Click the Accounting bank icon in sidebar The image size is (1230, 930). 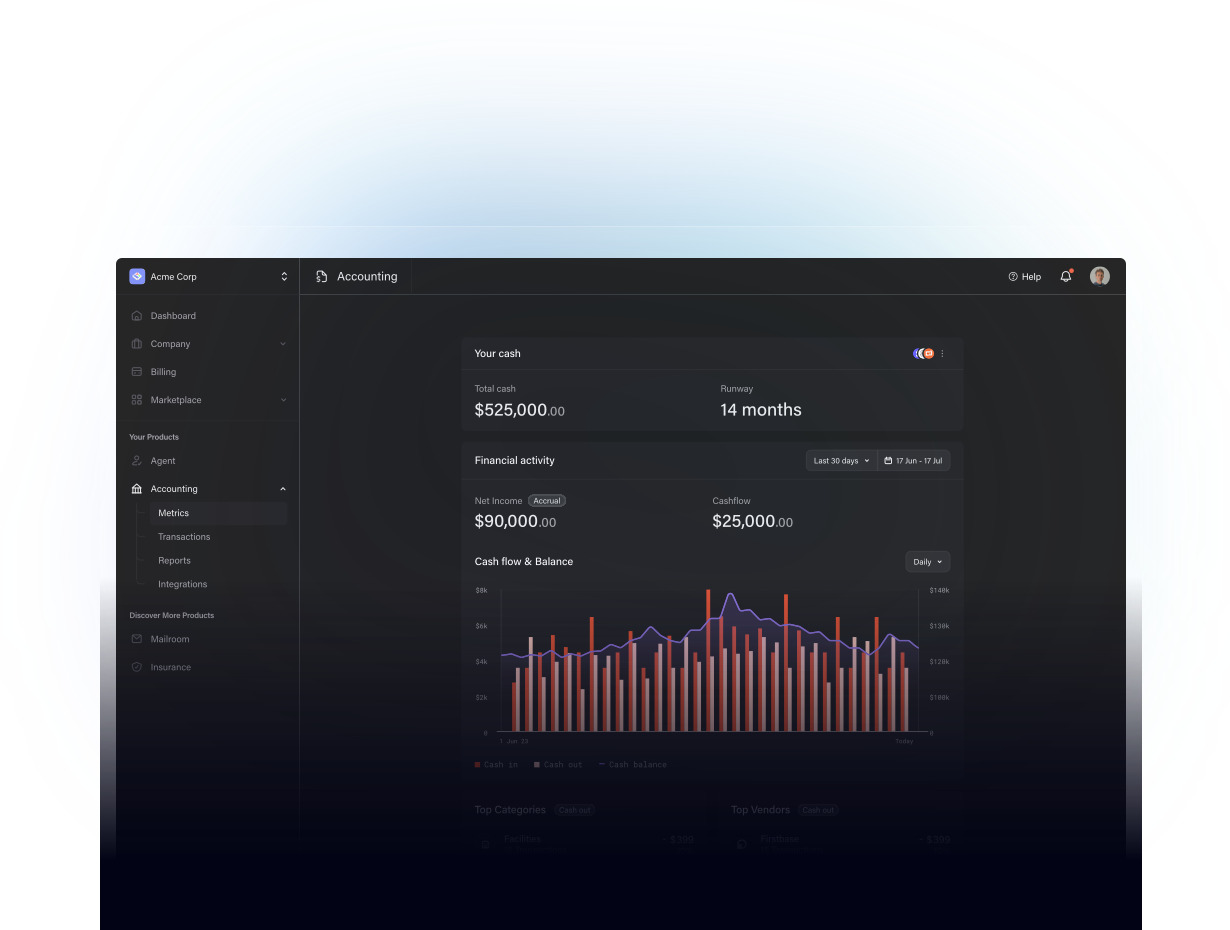pyautogui.click(x=137, y=489)
